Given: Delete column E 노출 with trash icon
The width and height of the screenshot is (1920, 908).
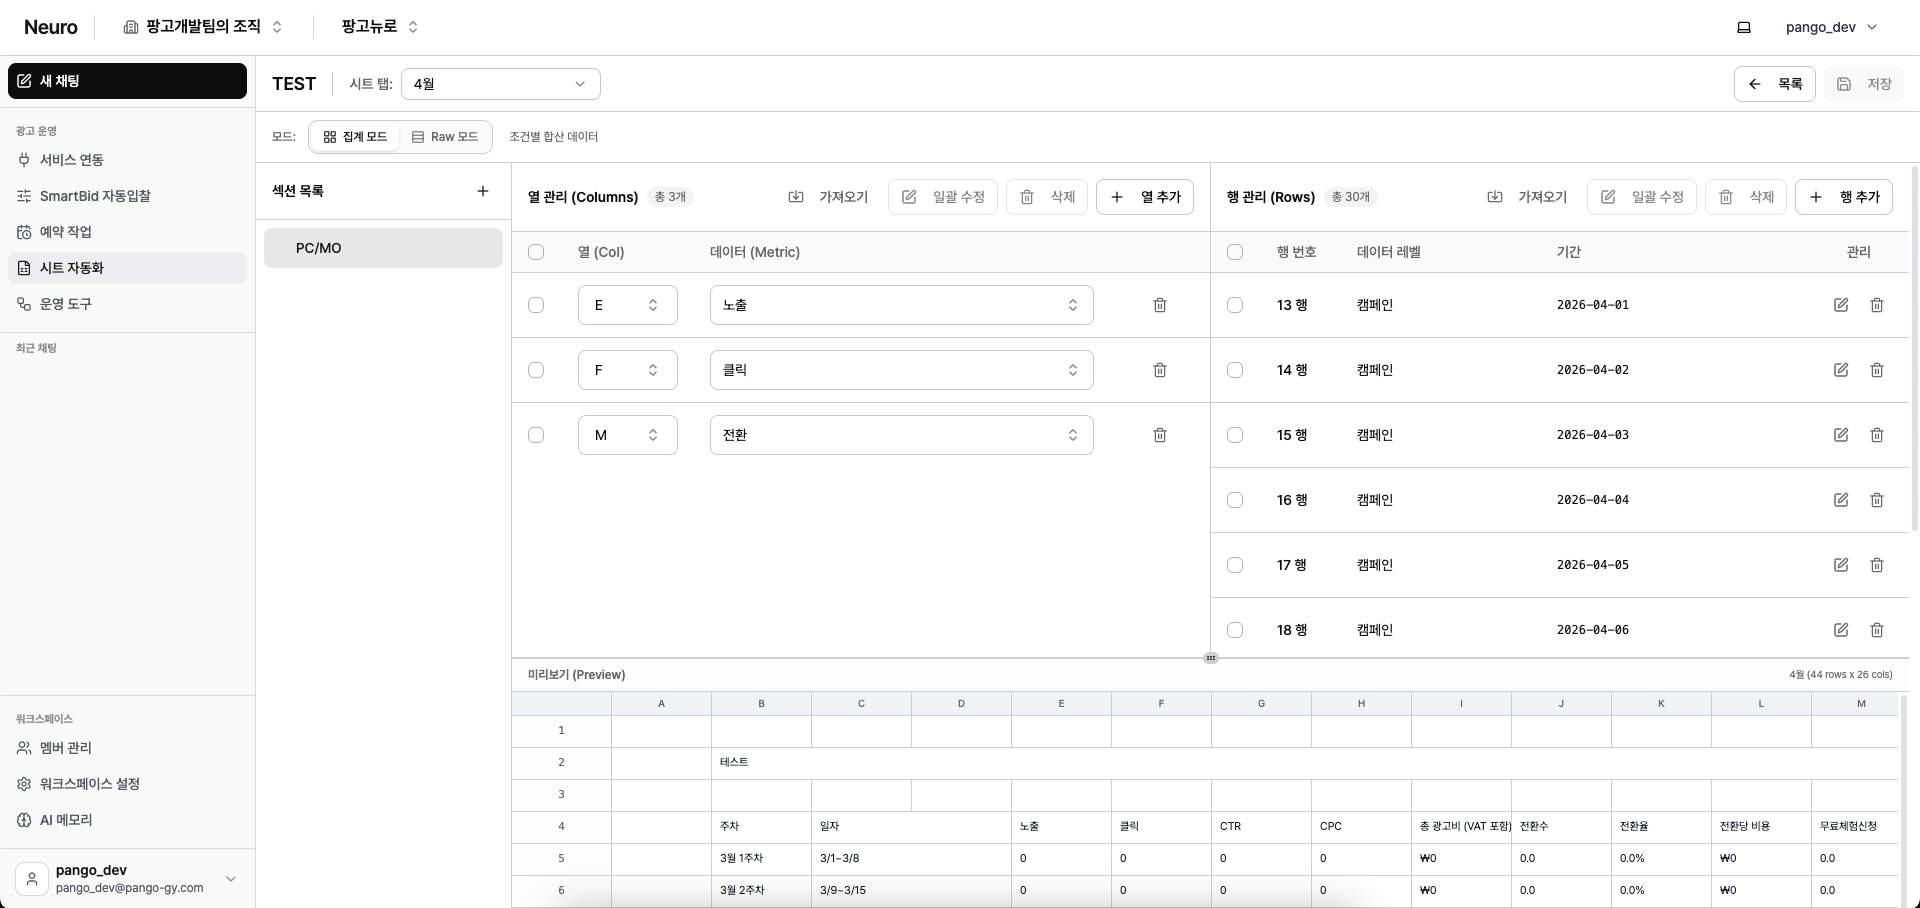Looking at the screenshot, I should coord(1160,305).
